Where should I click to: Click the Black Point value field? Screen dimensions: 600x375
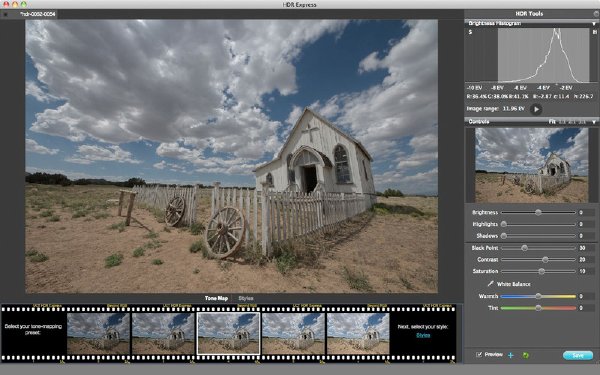coord(586,248)
